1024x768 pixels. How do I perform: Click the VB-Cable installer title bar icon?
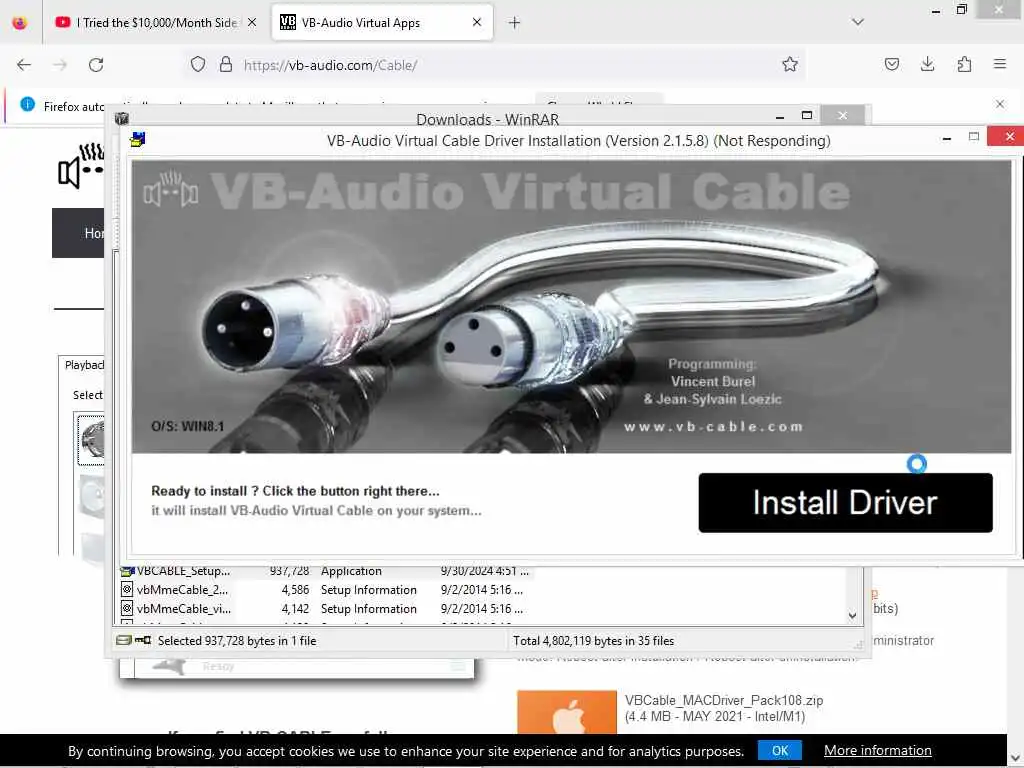click(x=137, y=140)
